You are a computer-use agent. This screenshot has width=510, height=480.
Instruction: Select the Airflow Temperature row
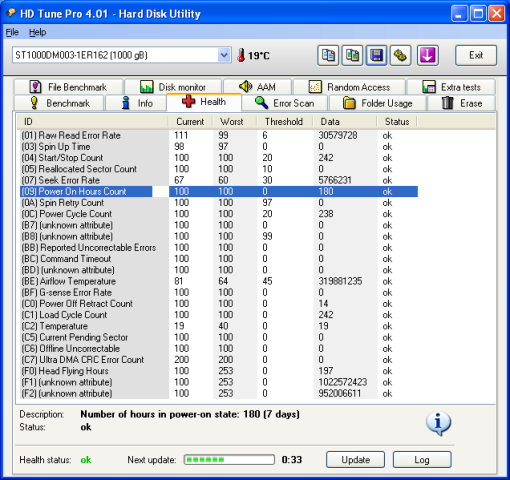click(219, 281)
